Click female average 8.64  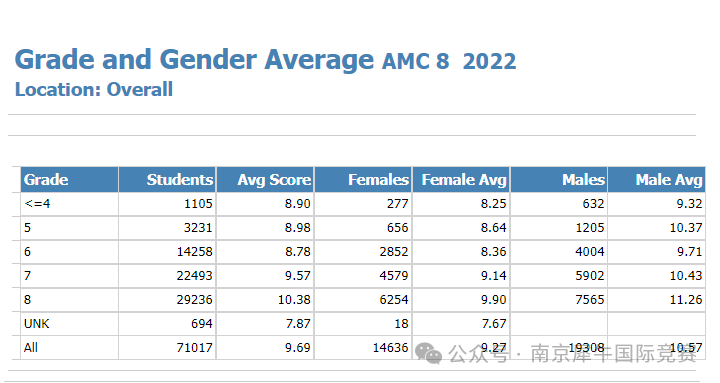tap(494, 227)
